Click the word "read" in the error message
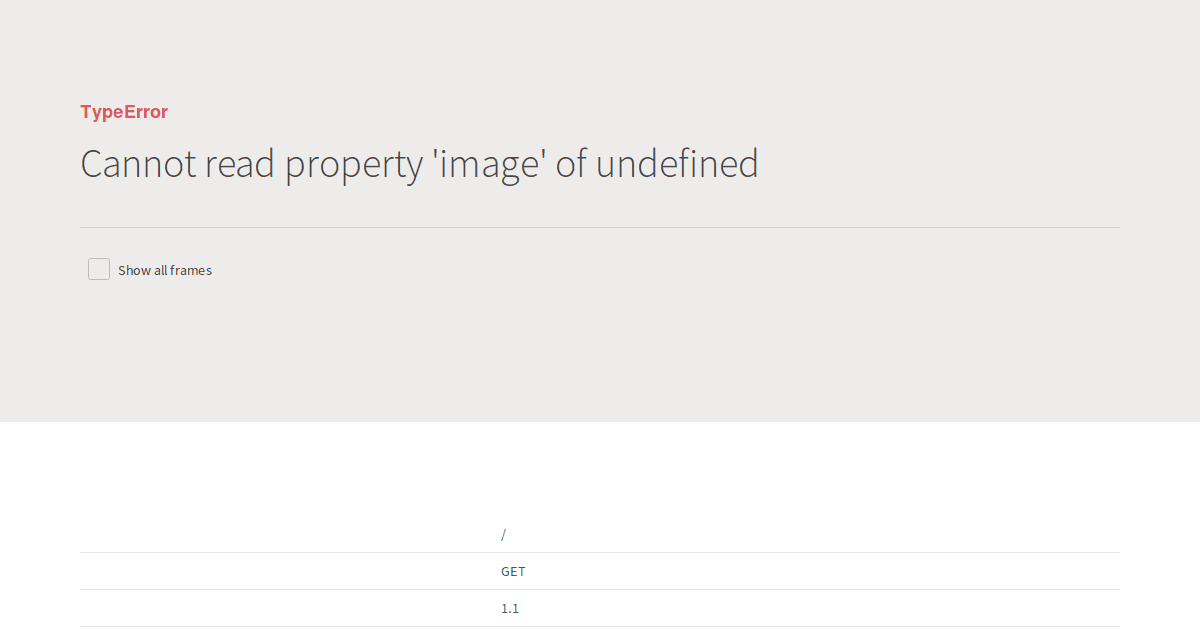This screenshot has width=1200, height=630. (240, 164)
